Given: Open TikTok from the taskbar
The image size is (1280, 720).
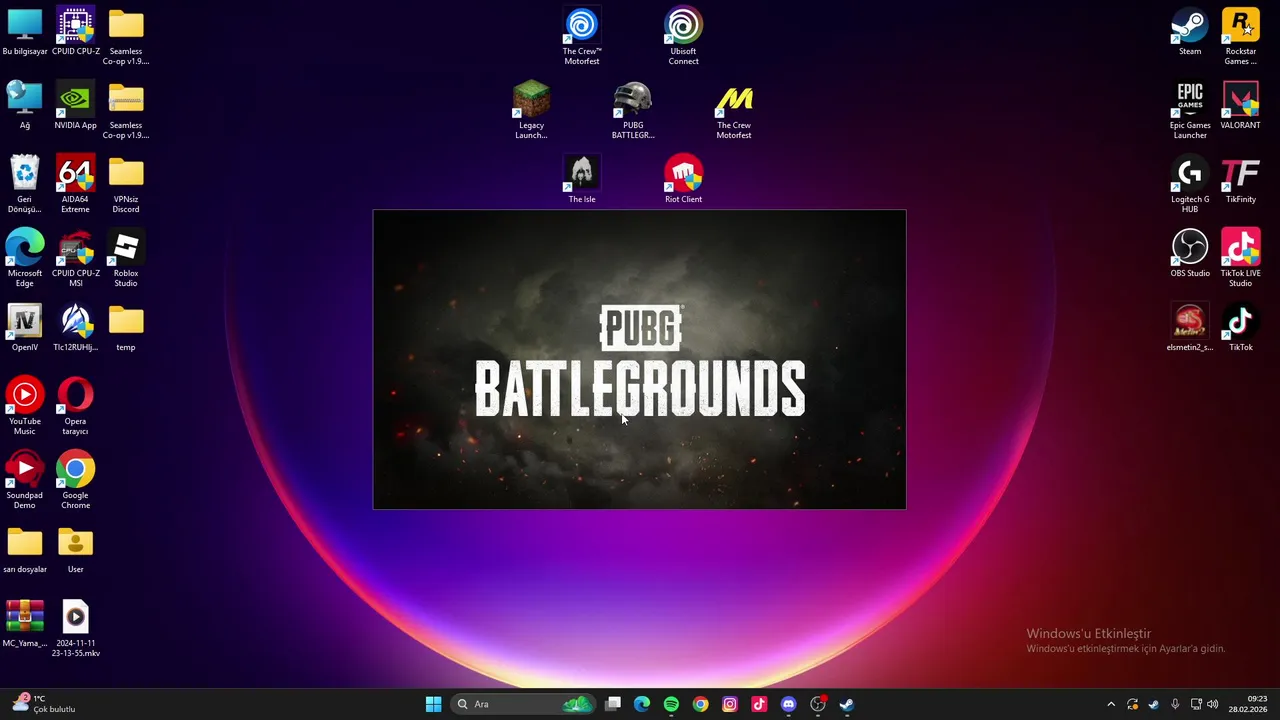Looking at the screenshot, I should click(x=759, y=704).
